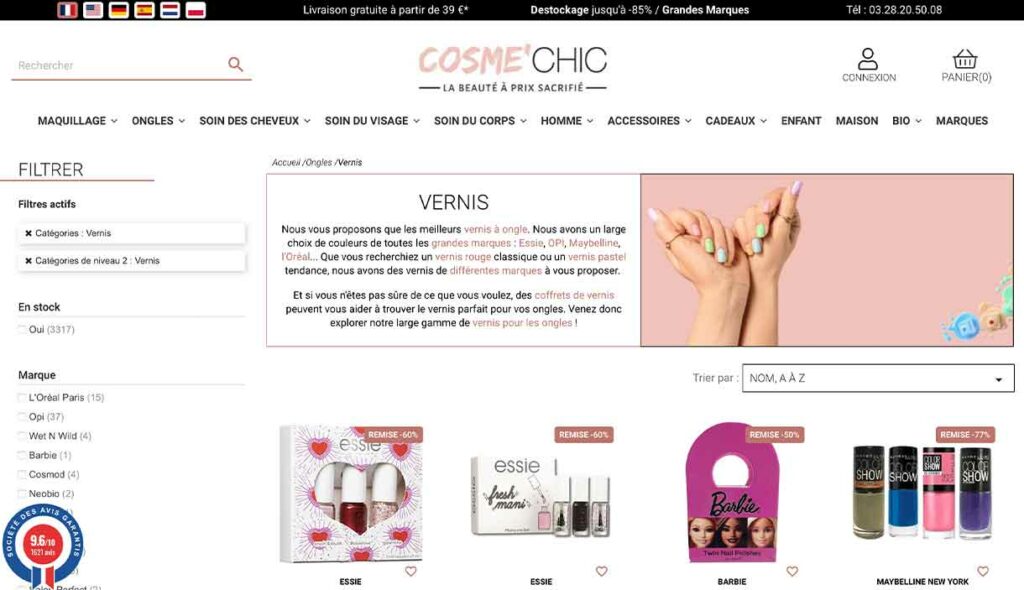Choose the Spanish flag language icon
Viewport: 1024px width, 590px height.
[x=144, y=10]
